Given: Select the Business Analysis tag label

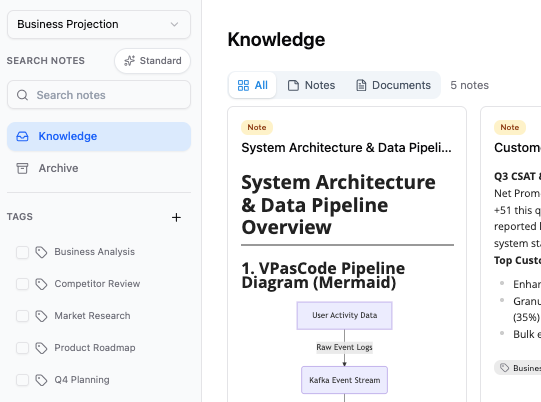Looking at the screenshot, I should 95,252.
